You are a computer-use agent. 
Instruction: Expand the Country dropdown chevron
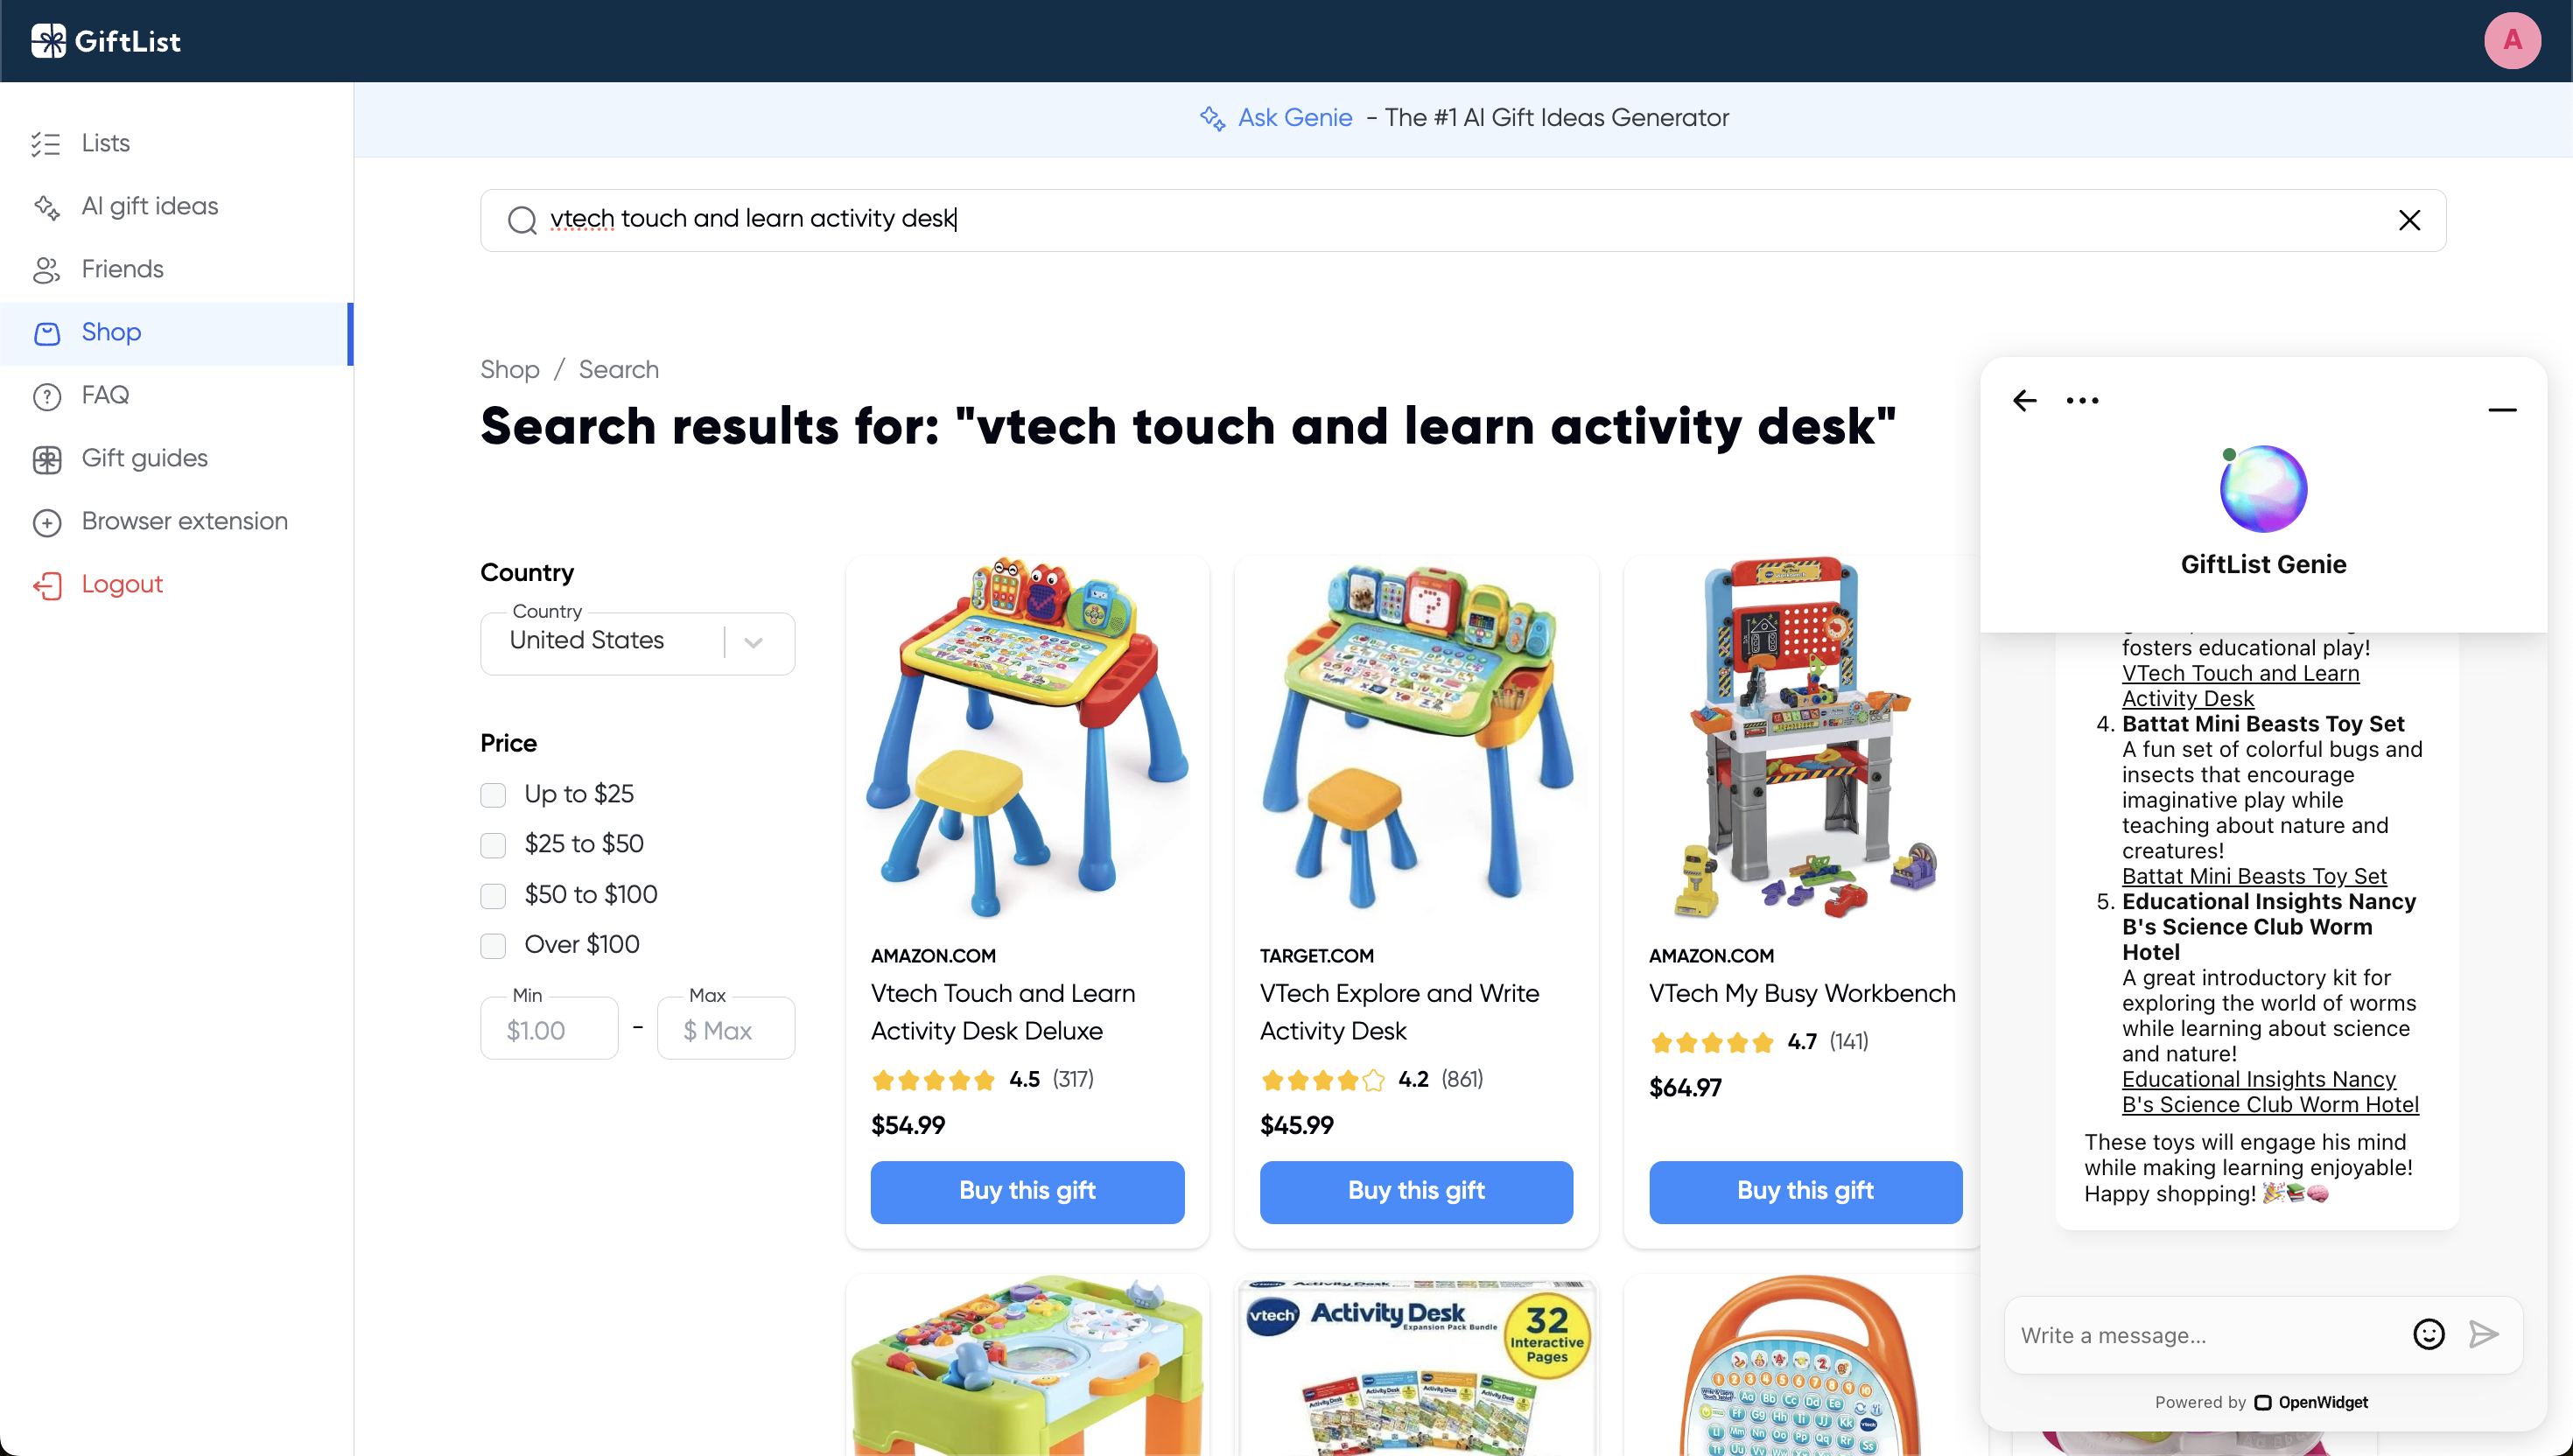point(753,642)
